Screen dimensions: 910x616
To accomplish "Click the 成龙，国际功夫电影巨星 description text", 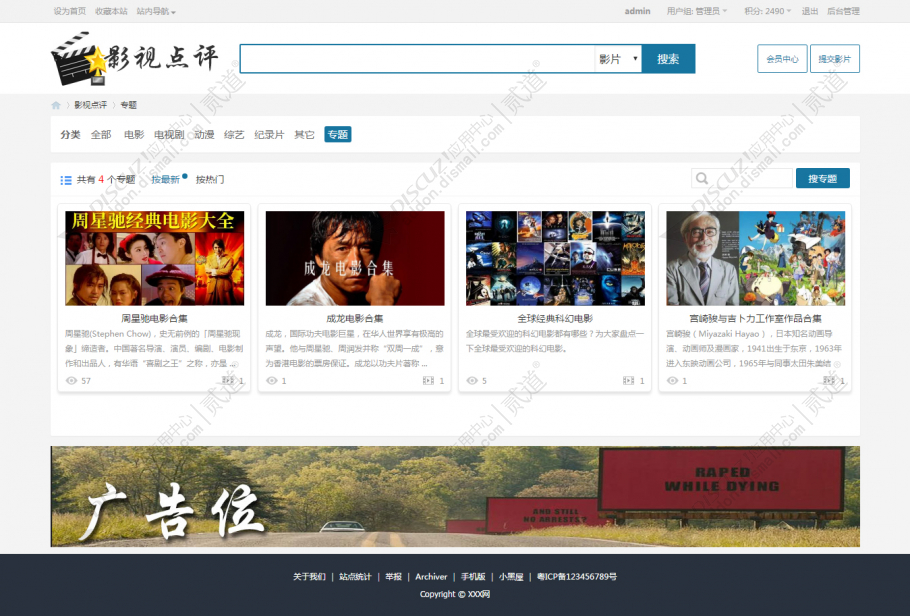I will pos(355,348).
